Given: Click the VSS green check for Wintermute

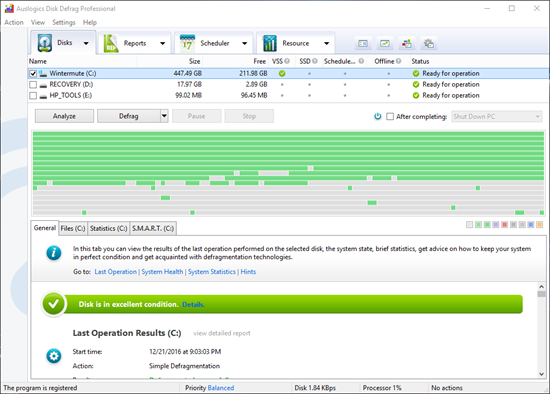Looking at the screenshot, I should tap(282, 73).
